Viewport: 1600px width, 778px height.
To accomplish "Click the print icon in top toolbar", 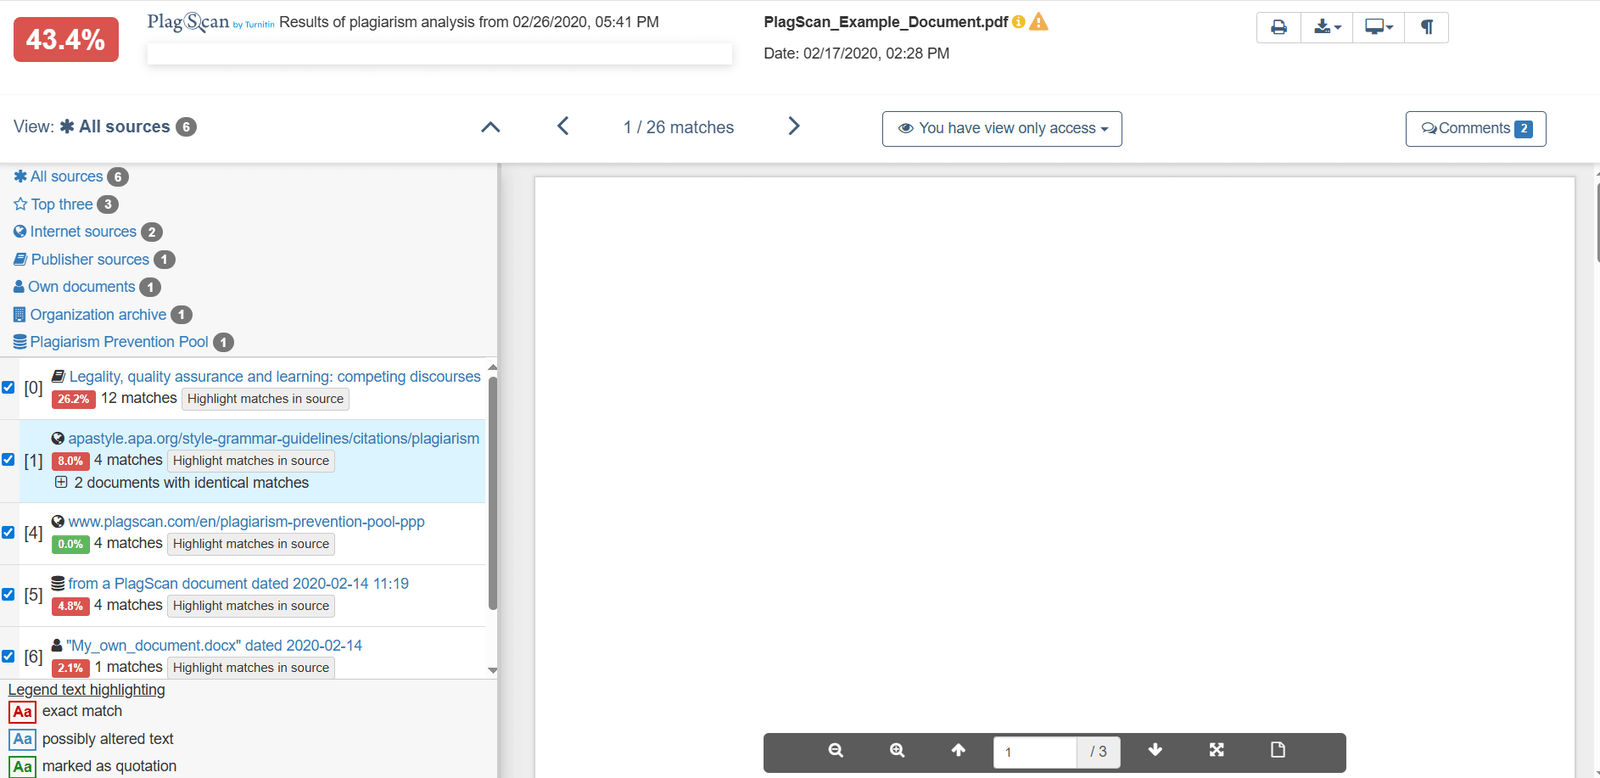I will [x=1278, y=27].
